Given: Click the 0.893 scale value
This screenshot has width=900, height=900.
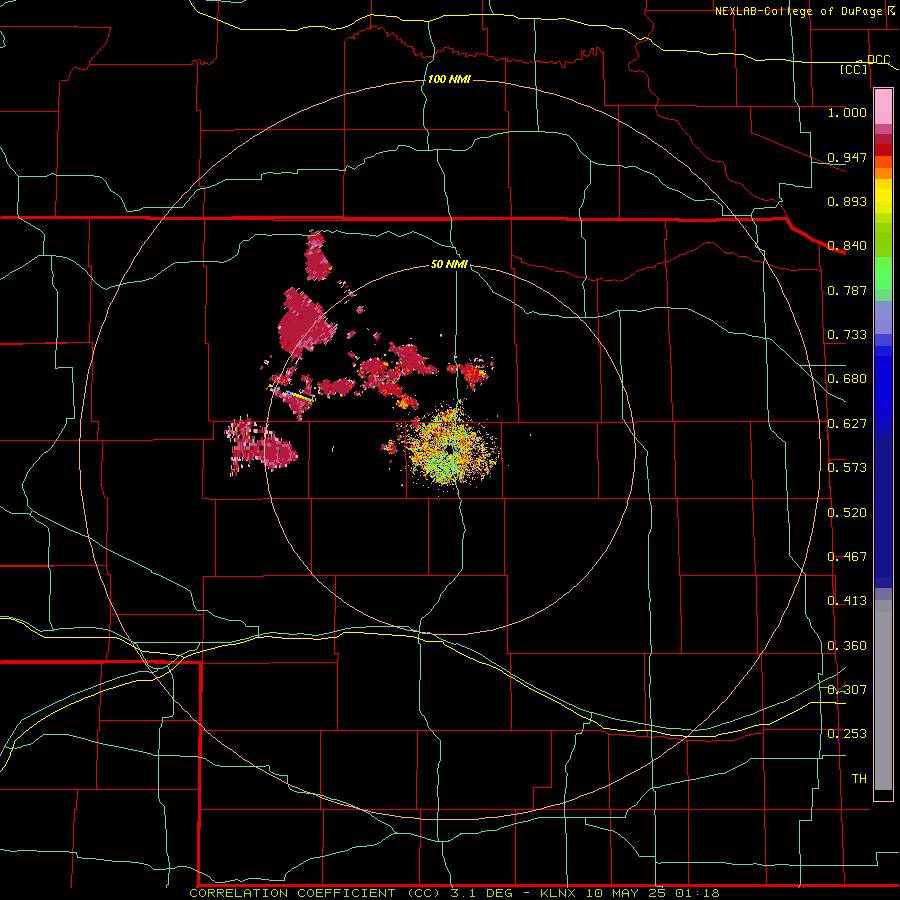Looking at the screenshot, I should point(847,201).
